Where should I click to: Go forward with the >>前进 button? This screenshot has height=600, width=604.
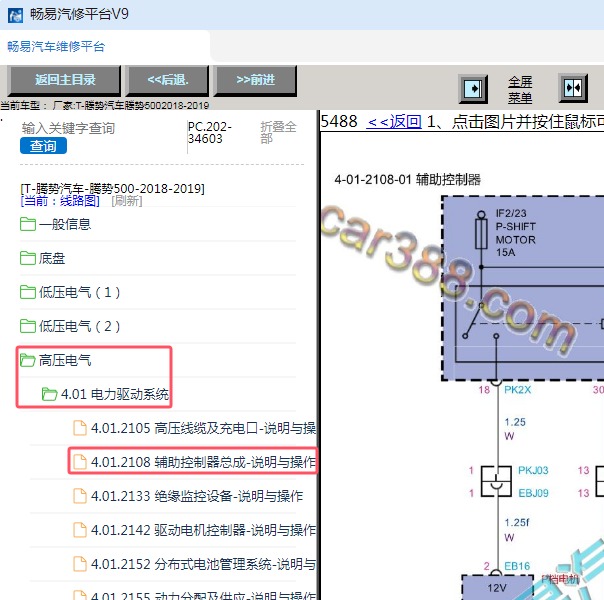(x=255, y=80)
